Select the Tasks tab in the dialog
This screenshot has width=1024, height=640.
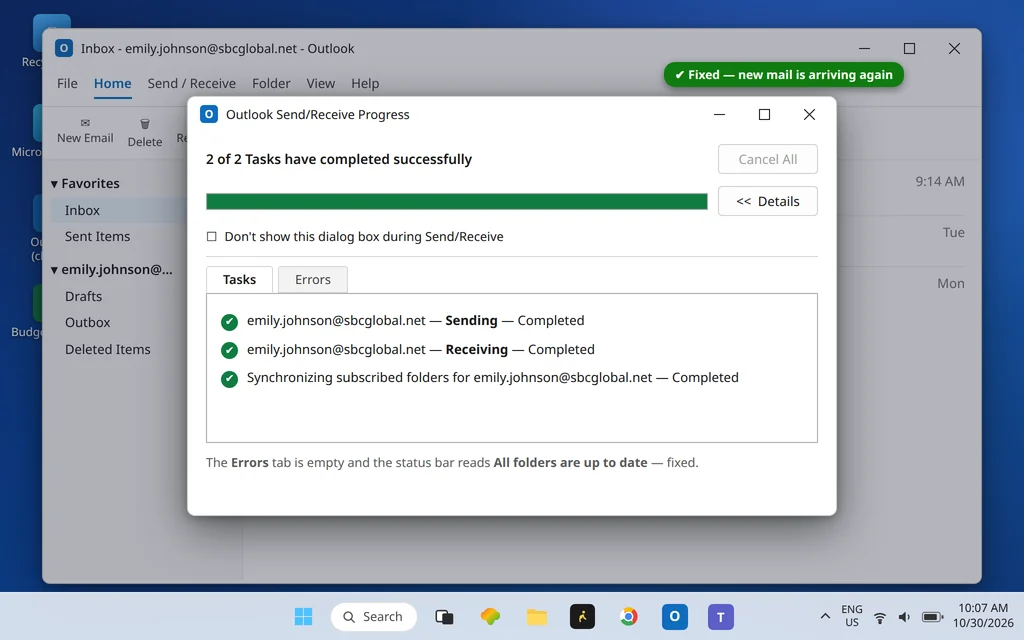(239, 280)
